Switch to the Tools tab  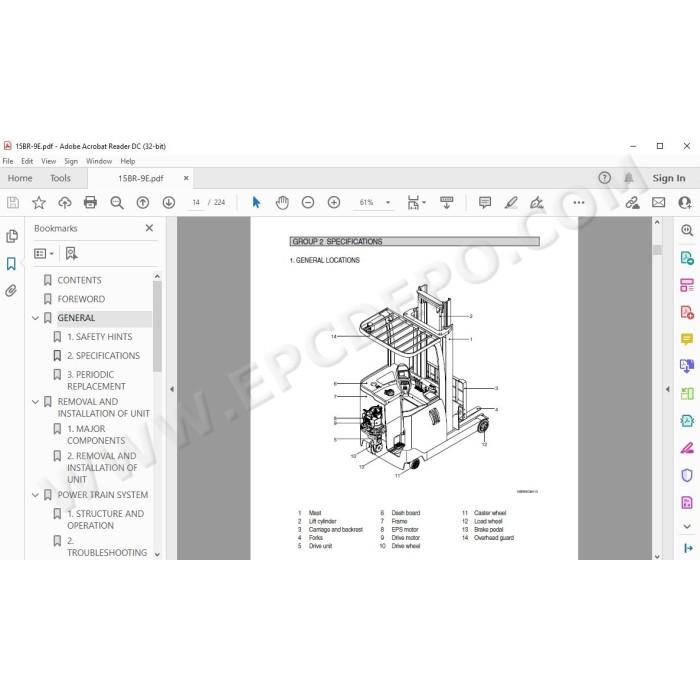pos(60,178)
